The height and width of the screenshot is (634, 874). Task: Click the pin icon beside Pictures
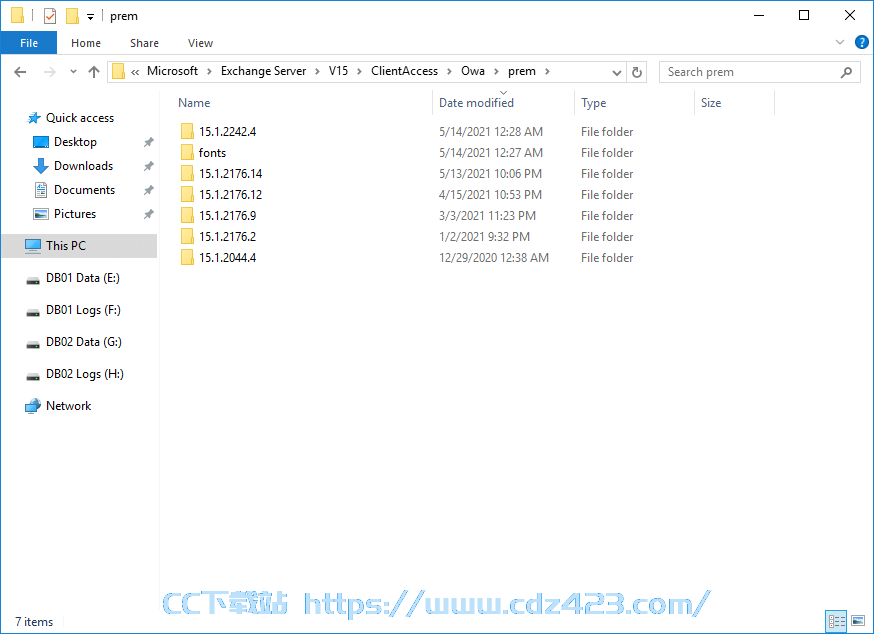tap(148, 214)
